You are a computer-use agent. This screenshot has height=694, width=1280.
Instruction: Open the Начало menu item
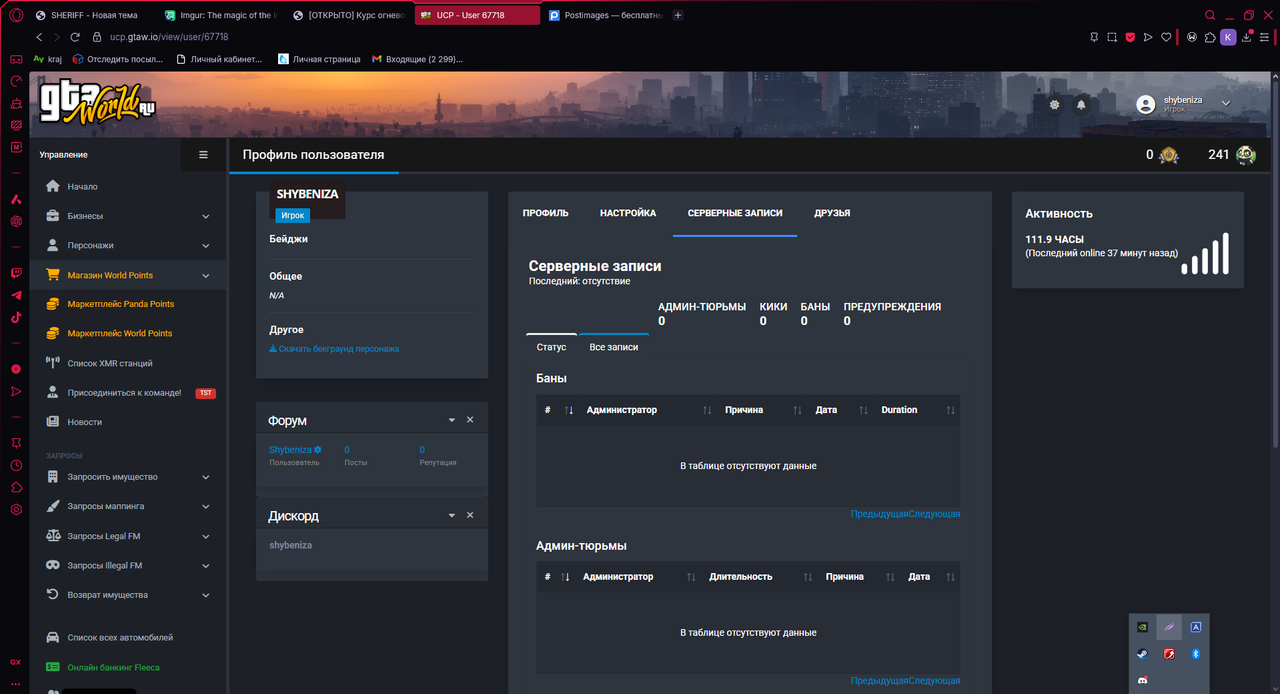coord(128,187)
